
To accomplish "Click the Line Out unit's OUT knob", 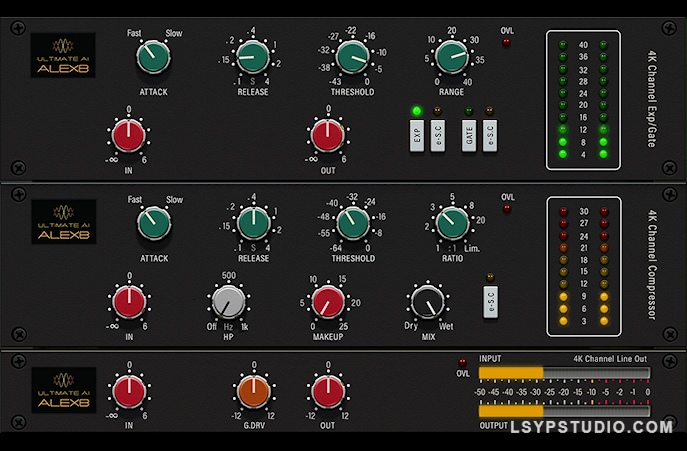I will click(327, 391).
